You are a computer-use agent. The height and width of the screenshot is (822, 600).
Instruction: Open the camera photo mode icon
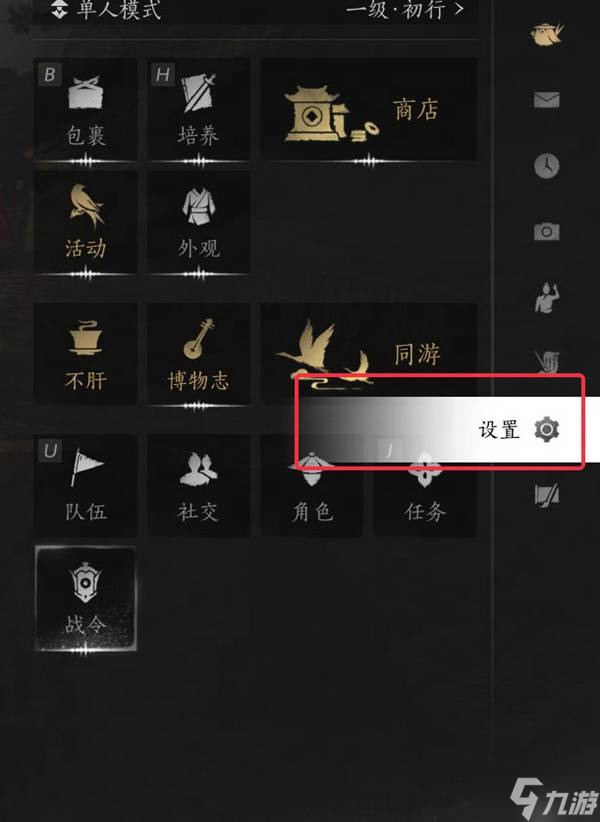547,231
